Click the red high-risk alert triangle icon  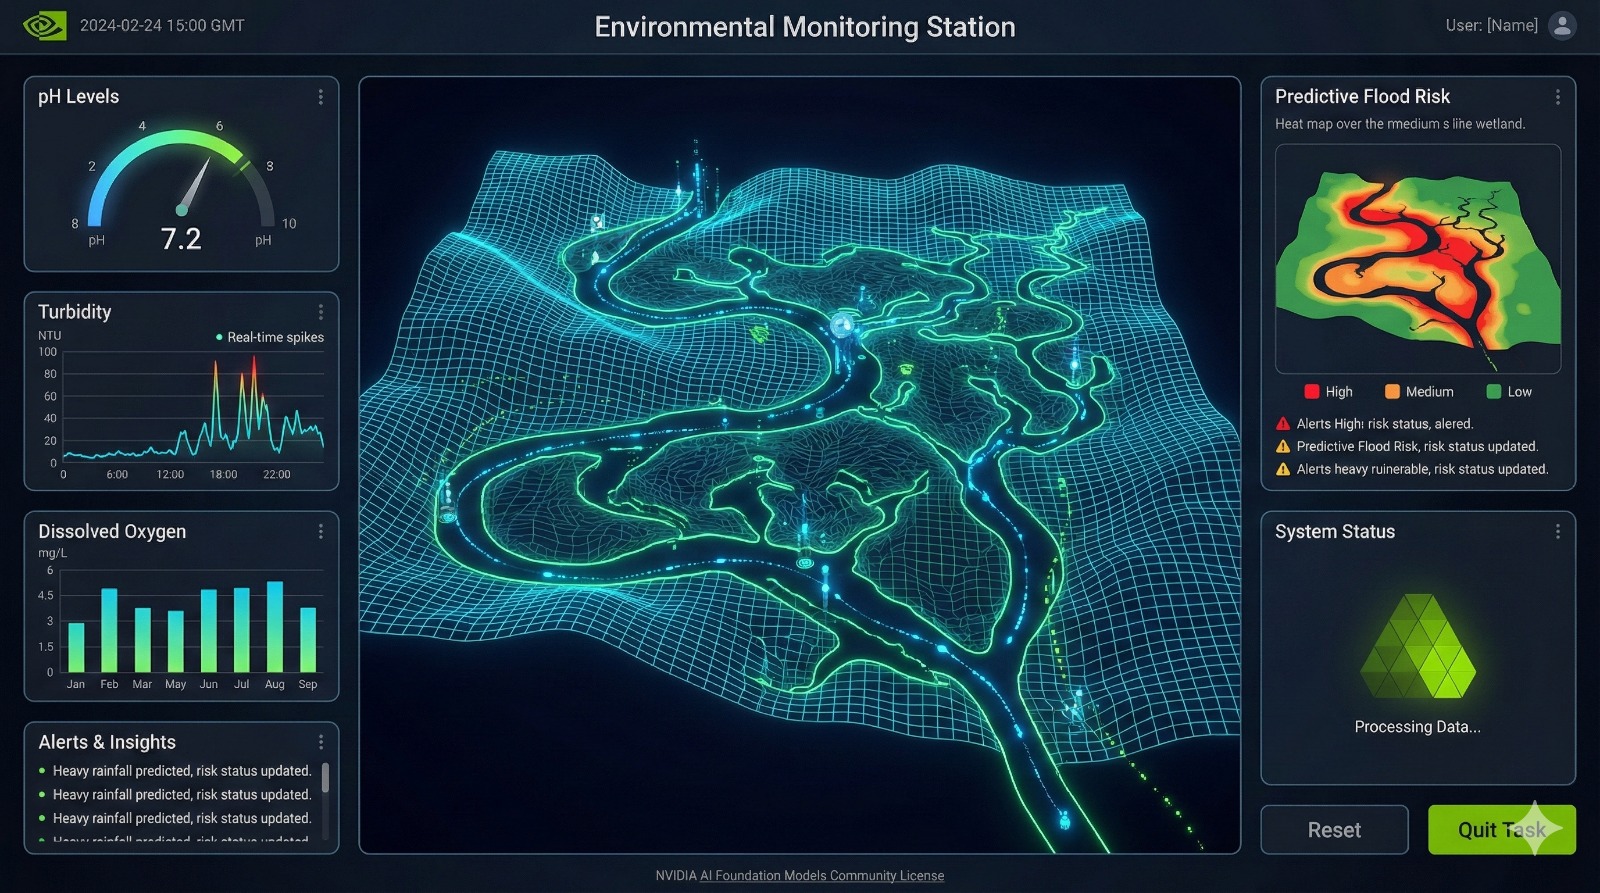1283,424
